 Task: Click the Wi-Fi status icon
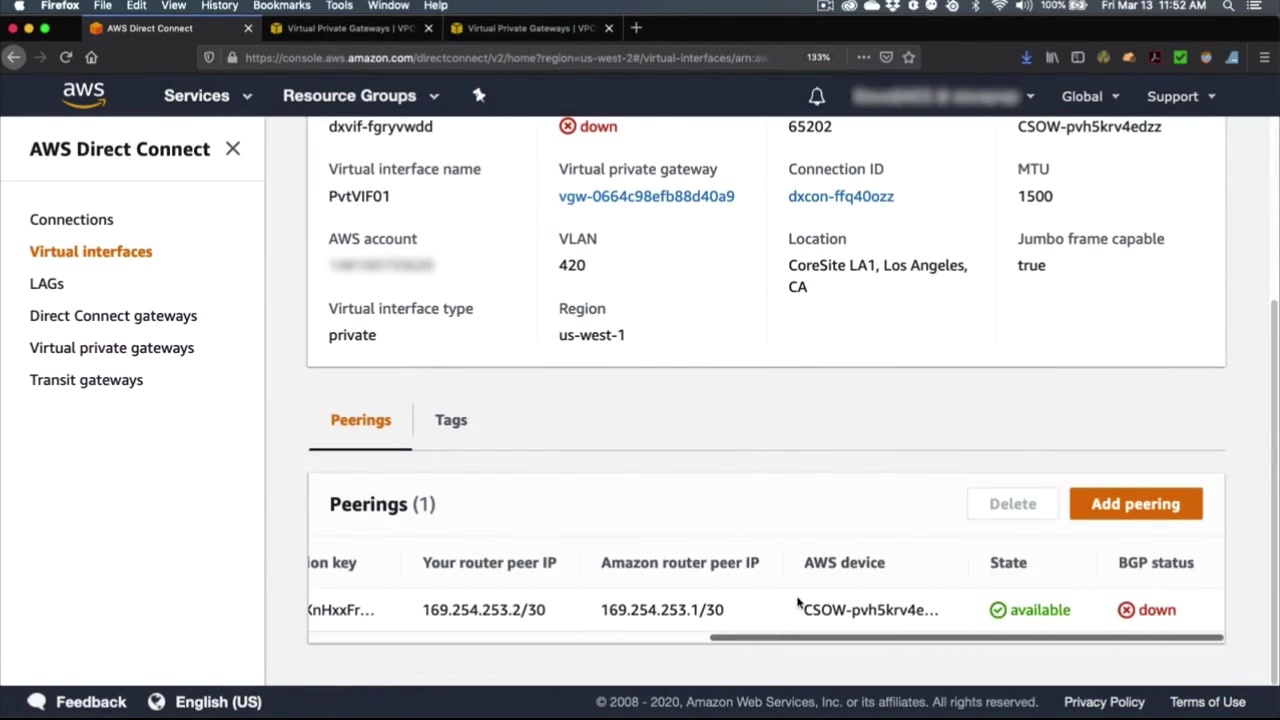pos(1000,6)
